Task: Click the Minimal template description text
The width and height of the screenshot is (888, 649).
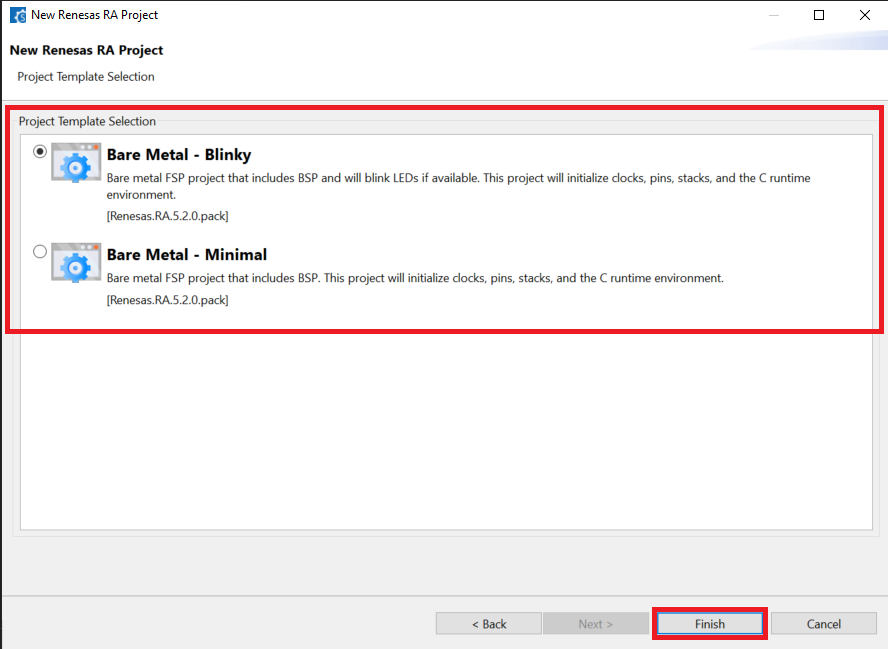Action: (414, 278)
